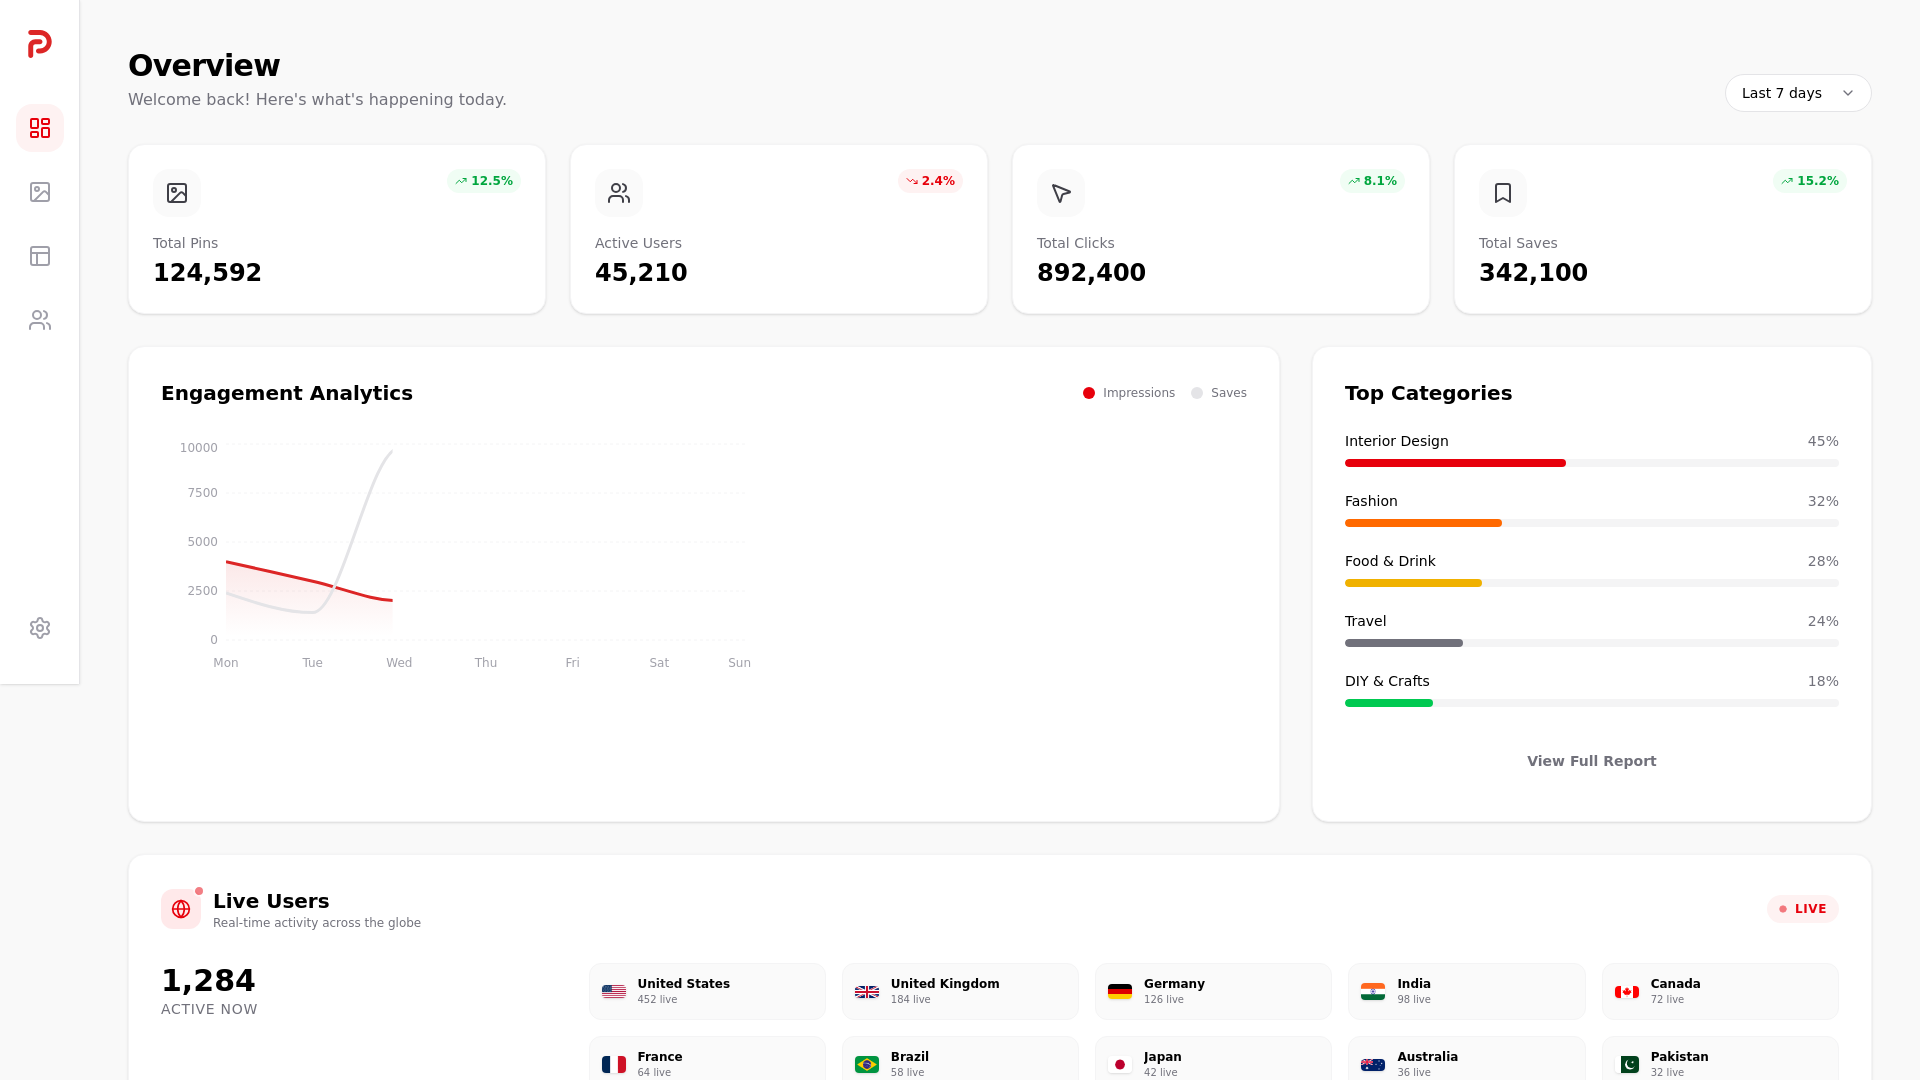The height and width of the screenshot is (1080, 1920).
Task: Click the France flag icon
Action: coord(614,1065)
